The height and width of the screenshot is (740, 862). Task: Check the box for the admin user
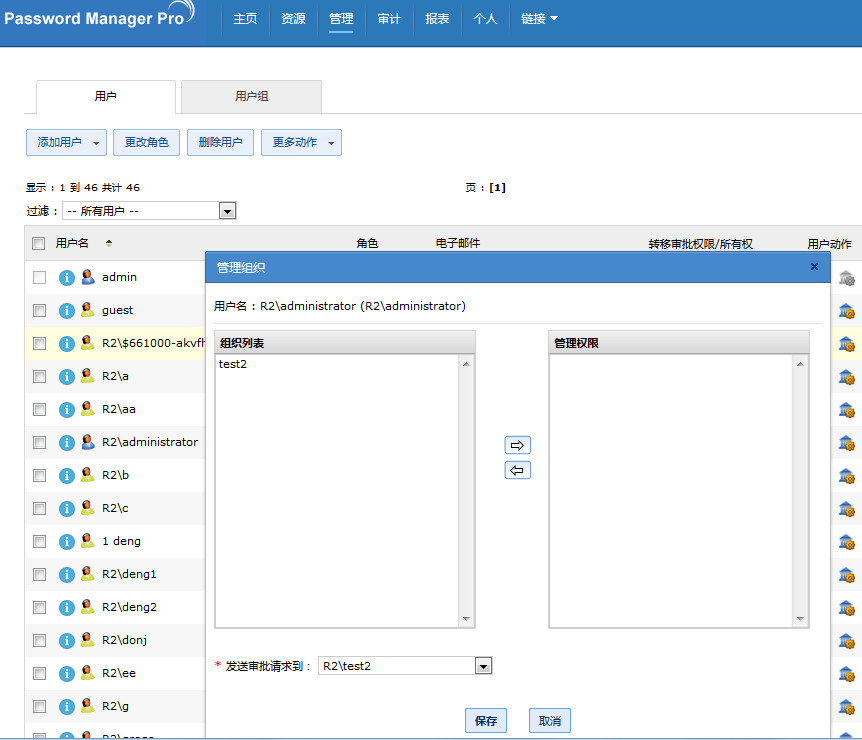40,278
